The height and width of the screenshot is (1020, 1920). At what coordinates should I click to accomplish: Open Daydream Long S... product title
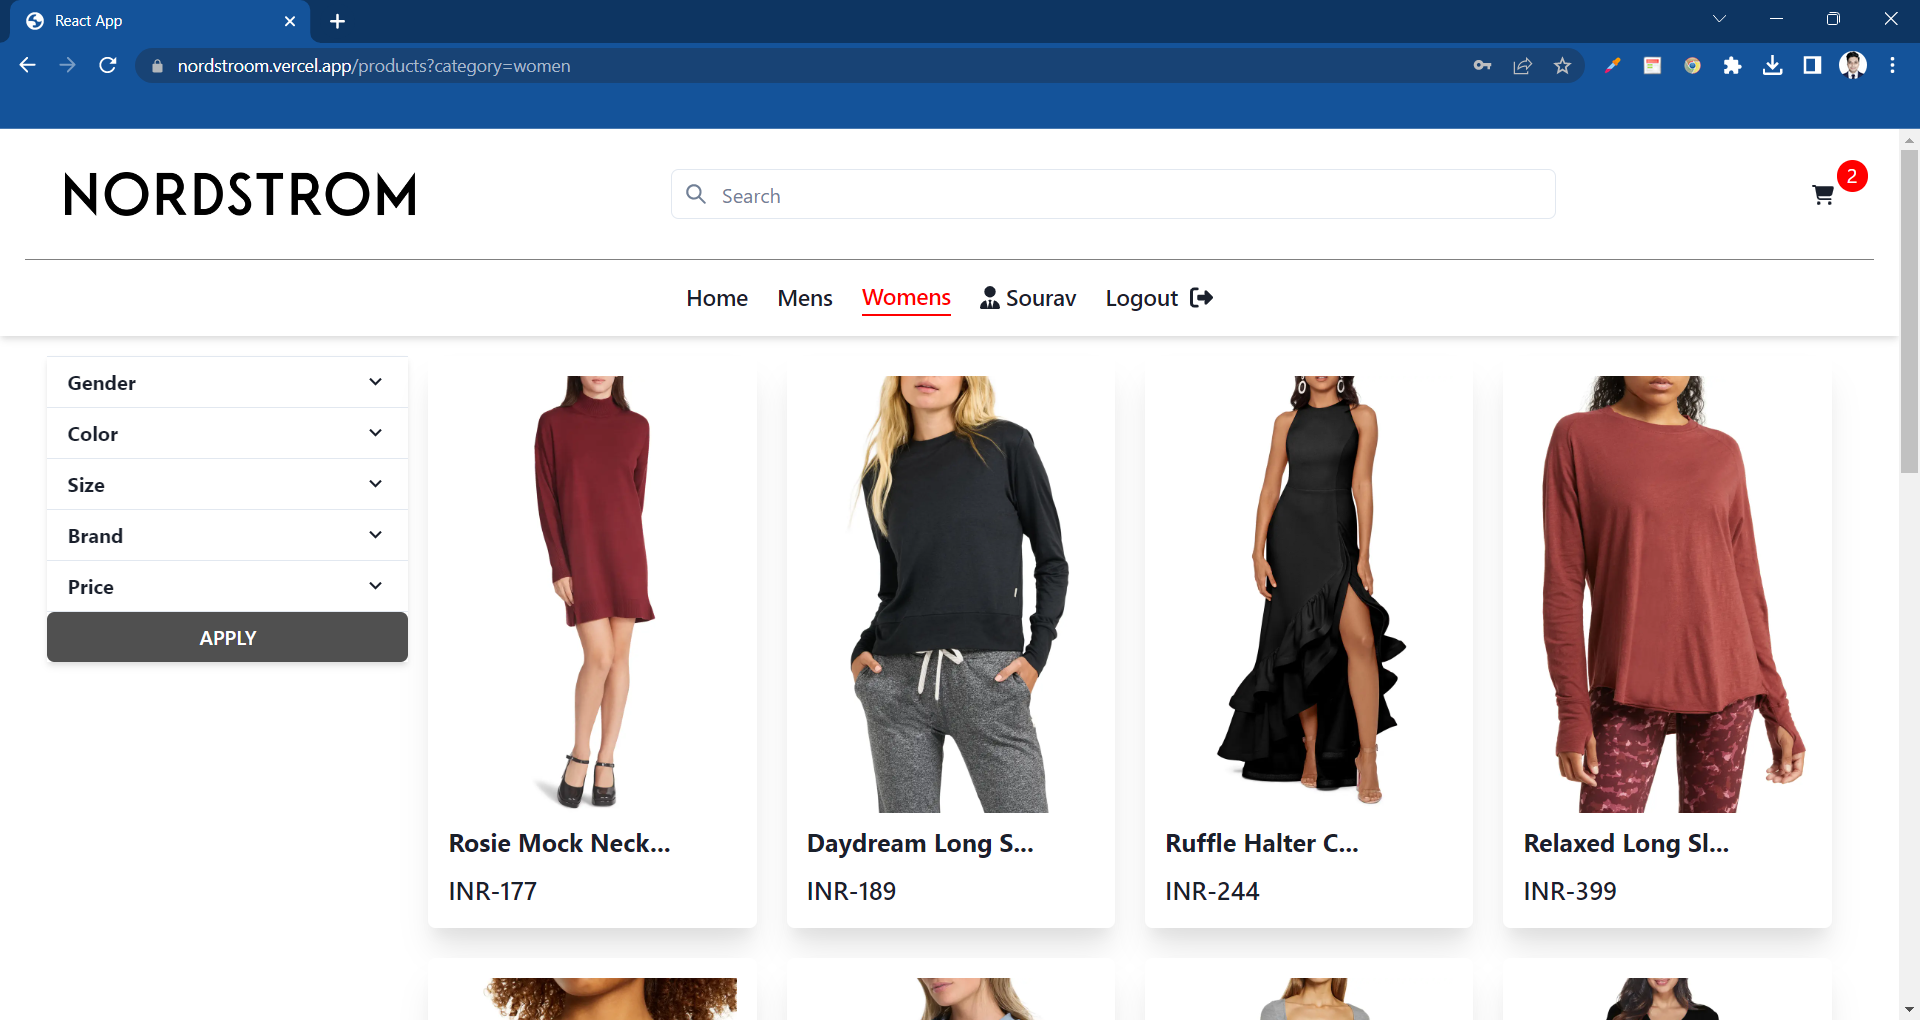920,843
